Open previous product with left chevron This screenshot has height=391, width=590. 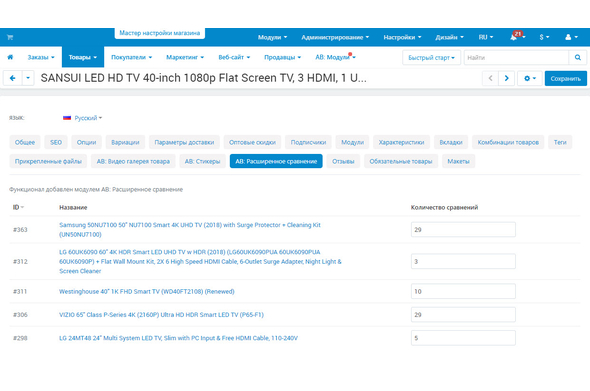[x=490, y=78]
